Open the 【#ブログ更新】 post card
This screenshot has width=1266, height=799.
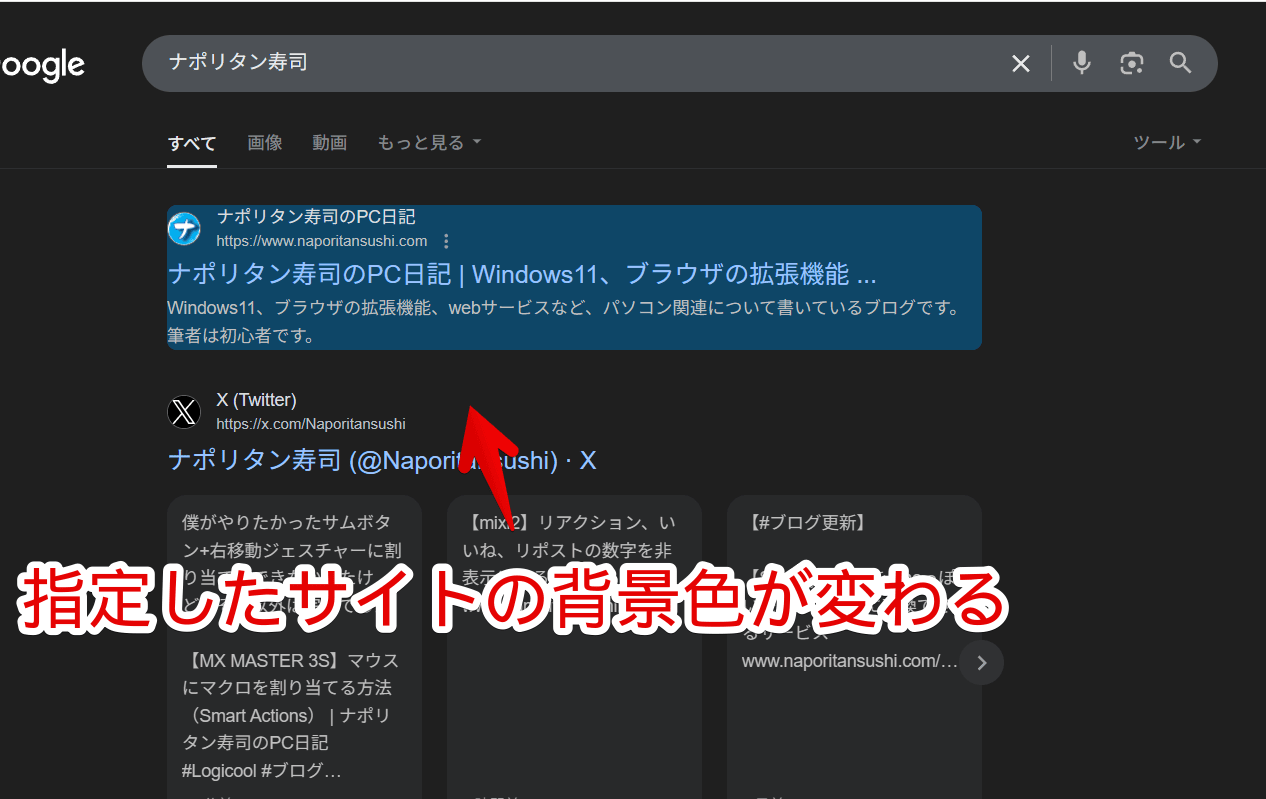(x=854, y=647)
